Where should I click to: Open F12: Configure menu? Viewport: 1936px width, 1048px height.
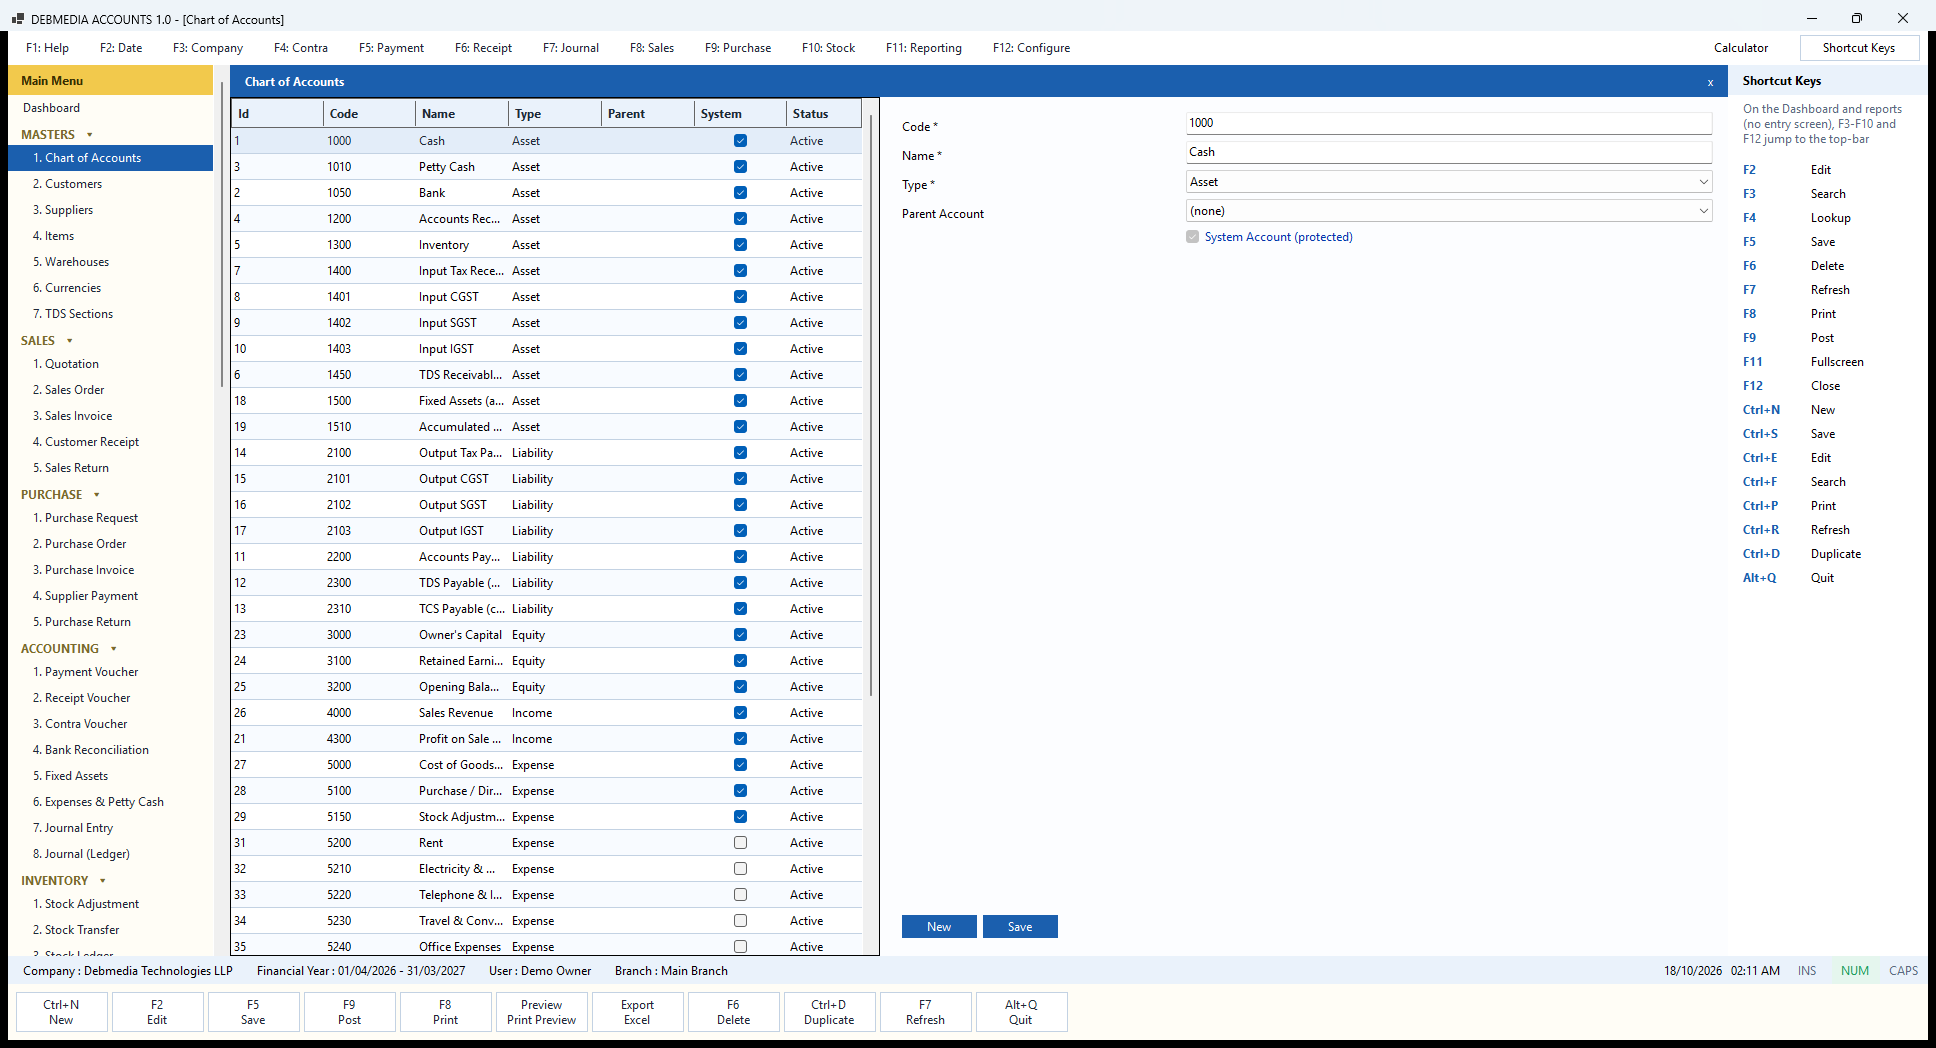(1031, 48)
